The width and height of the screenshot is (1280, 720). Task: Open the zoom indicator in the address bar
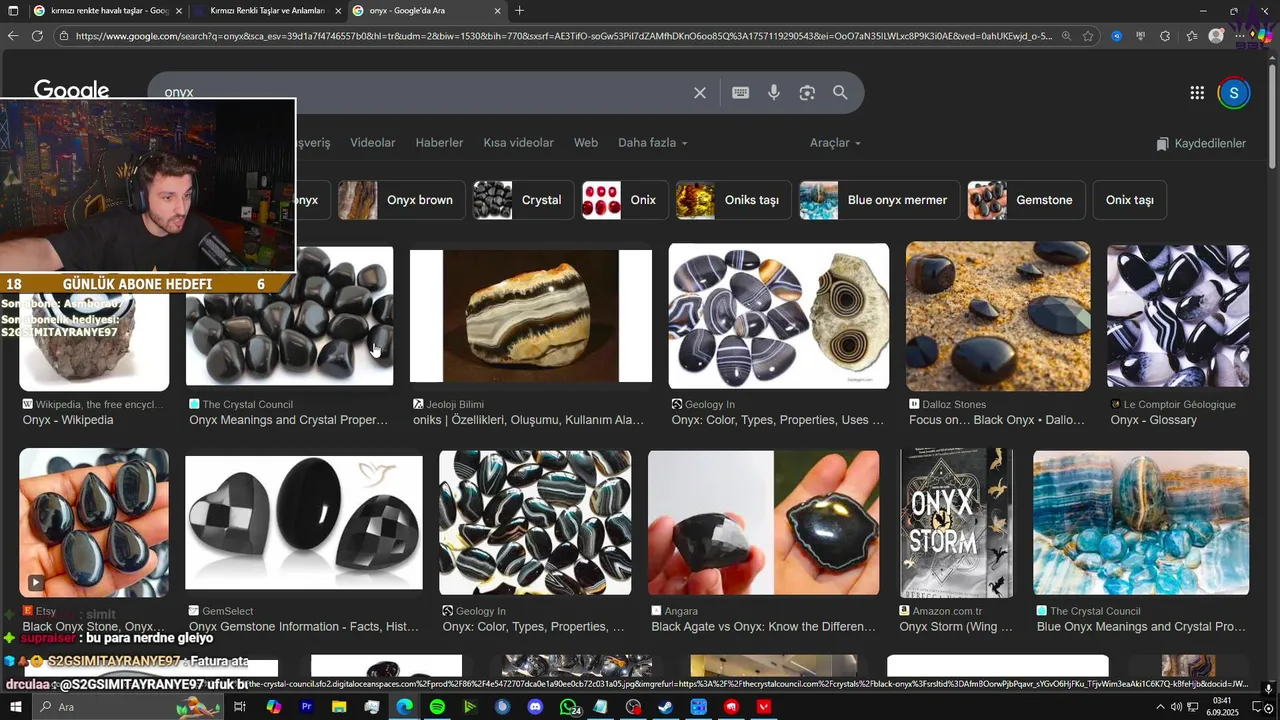tap(1066, 36)
